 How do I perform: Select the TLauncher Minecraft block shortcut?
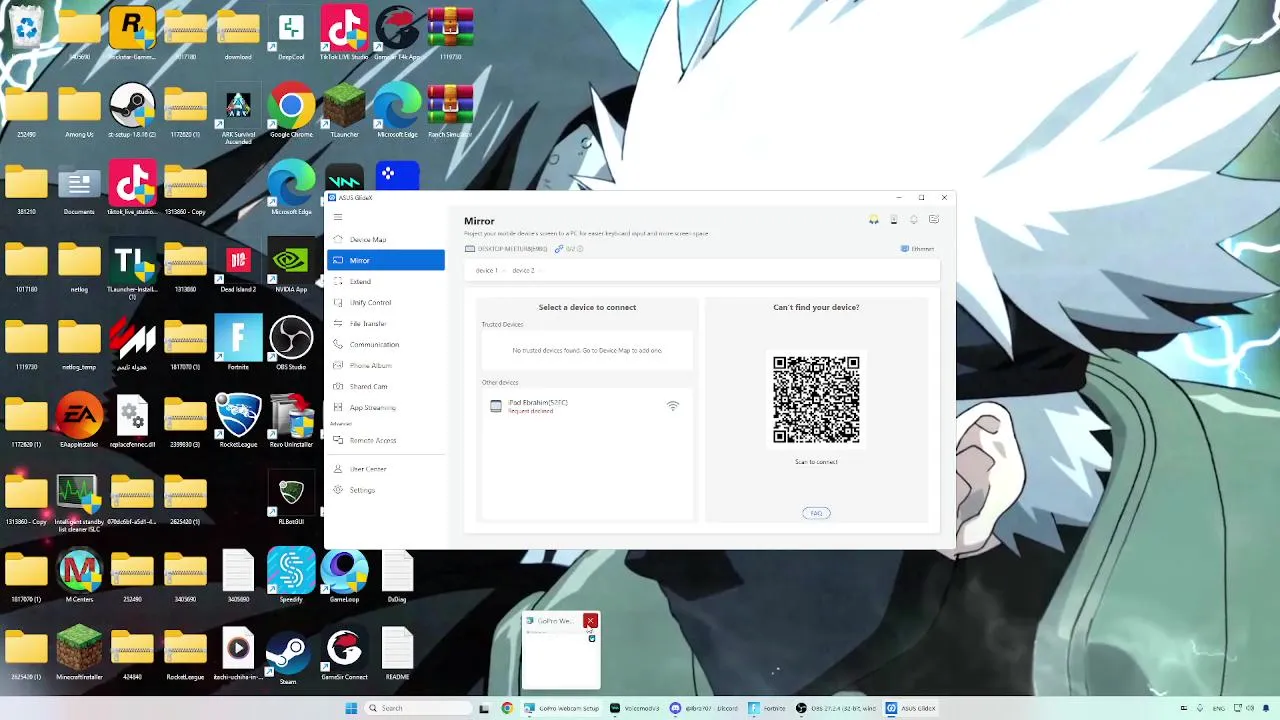tap(344, 110)
